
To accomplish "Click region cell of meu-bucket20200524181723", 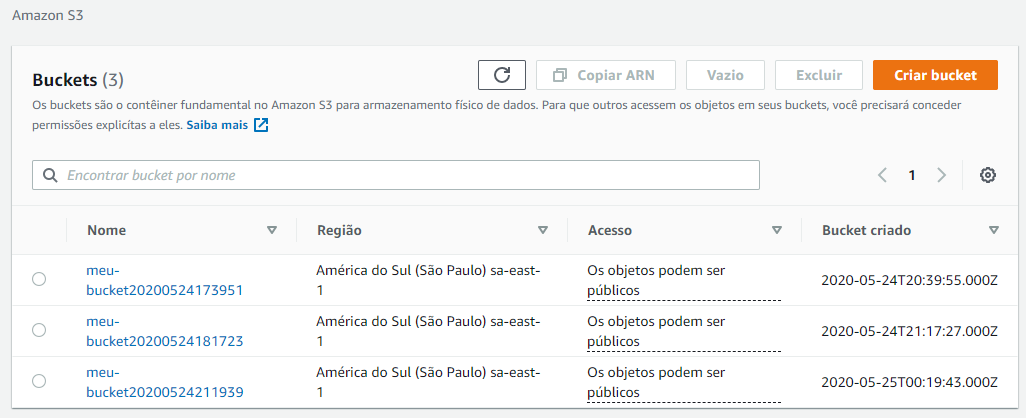I will [428, 331].
